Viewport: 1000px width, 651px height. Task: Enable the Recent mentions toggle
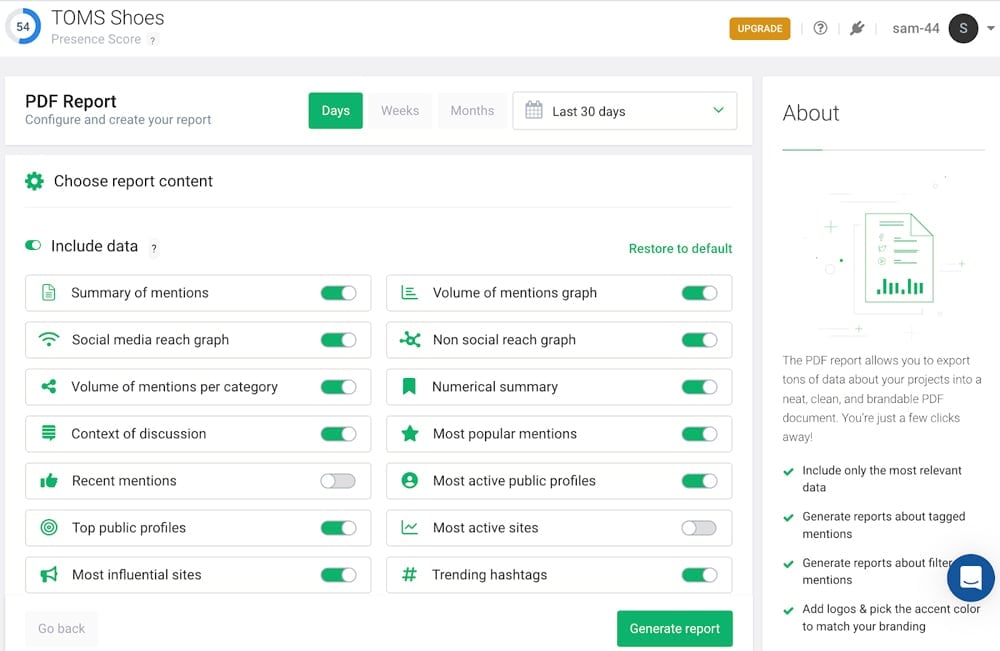click(x=338, y=481)
